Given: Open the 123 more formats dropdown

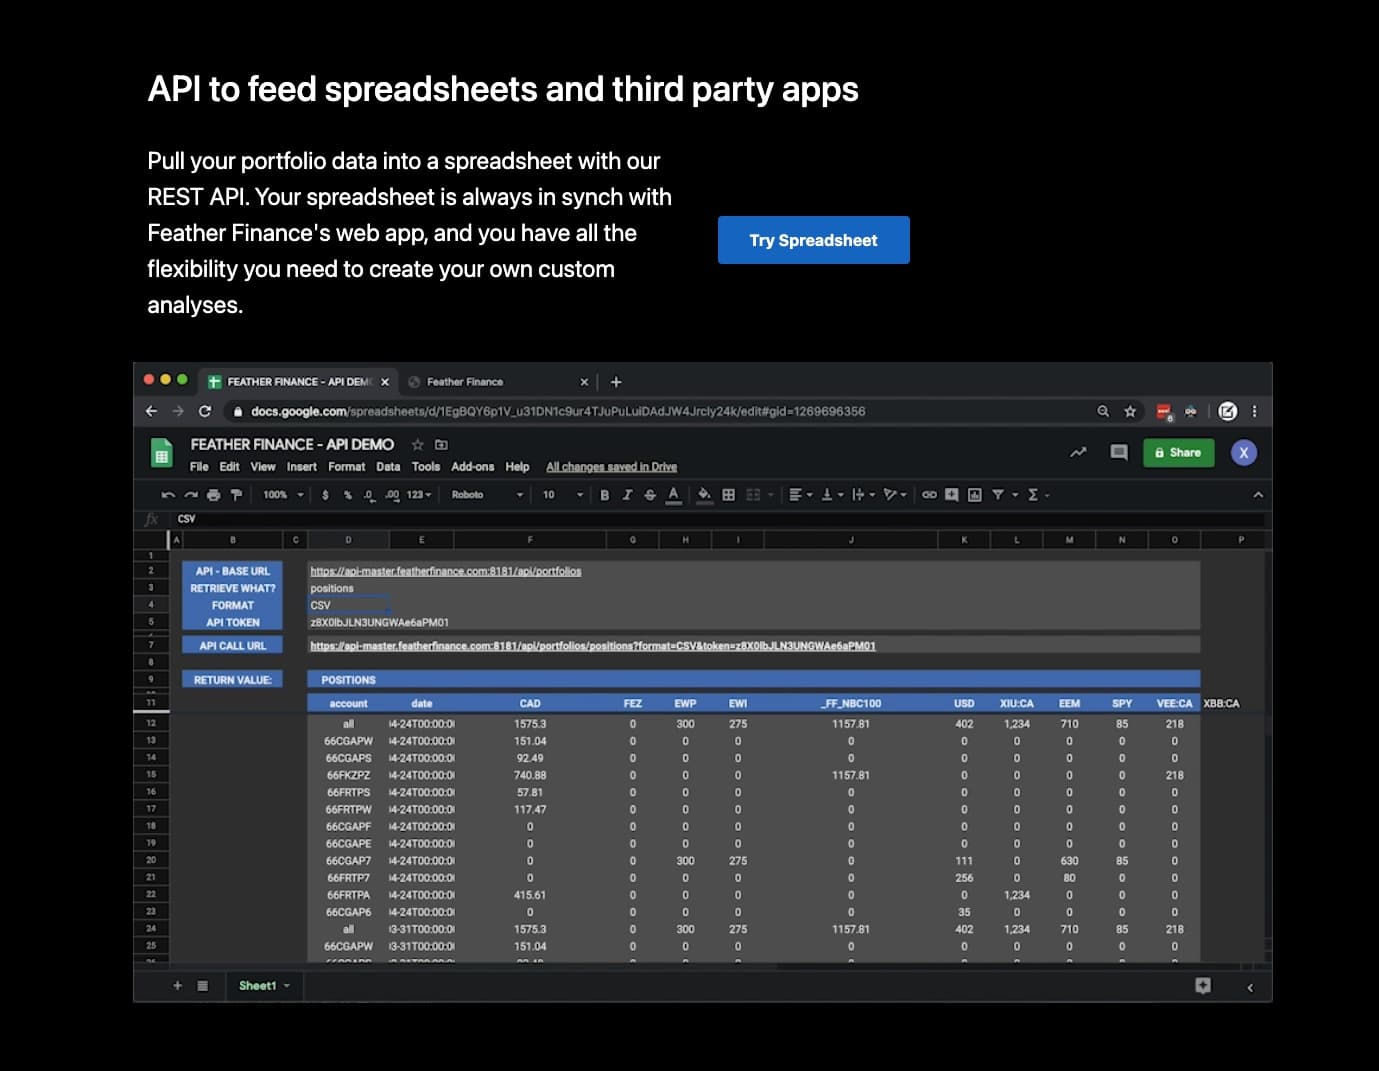Looking at the screenshot, I should [x=419, y=495].
